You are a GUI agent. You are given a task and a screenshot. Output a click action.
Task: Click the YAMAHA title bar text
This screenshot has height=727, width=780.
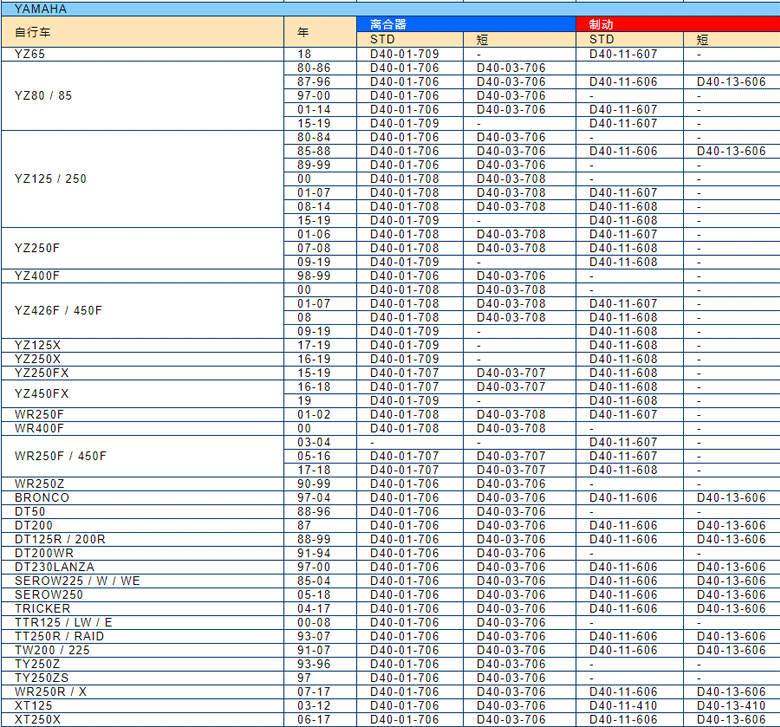(40, 9)
